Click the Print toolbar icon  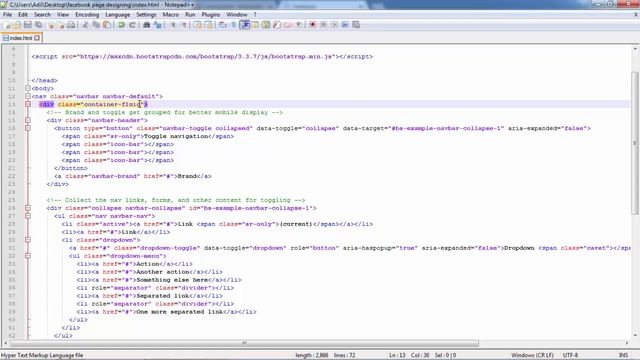(71, 25)
